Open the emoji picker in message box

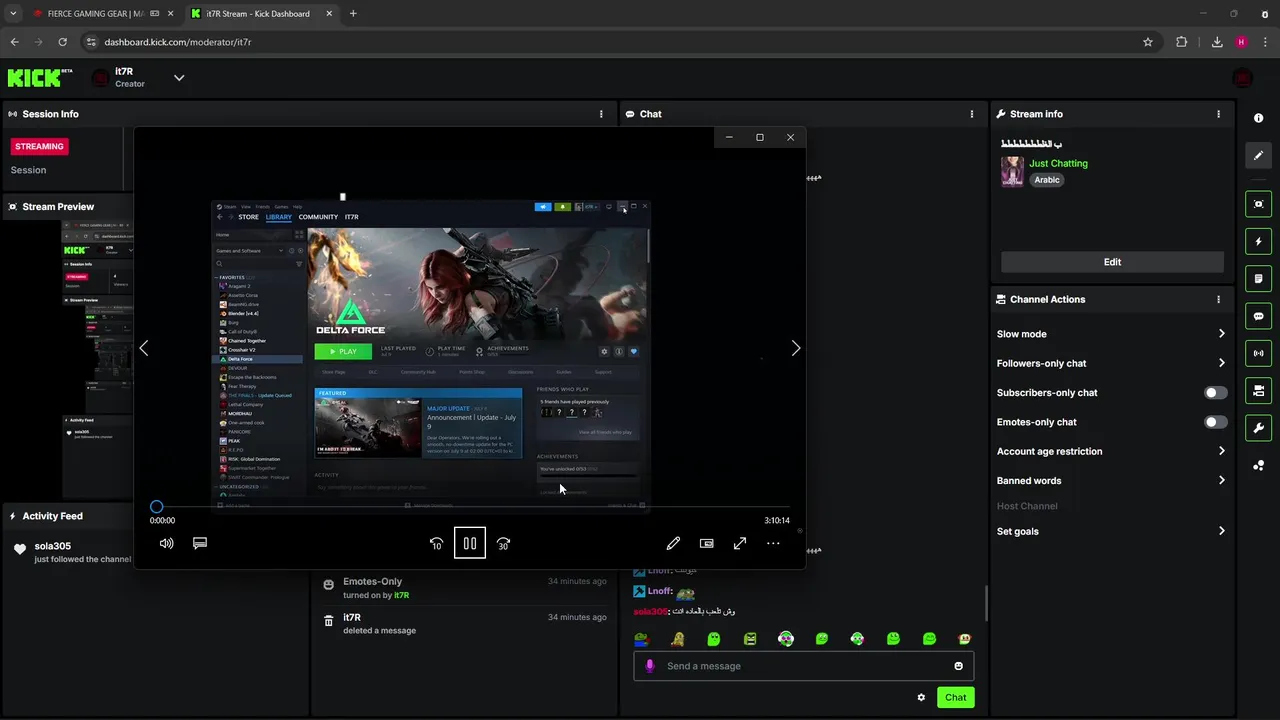point(958,666)
